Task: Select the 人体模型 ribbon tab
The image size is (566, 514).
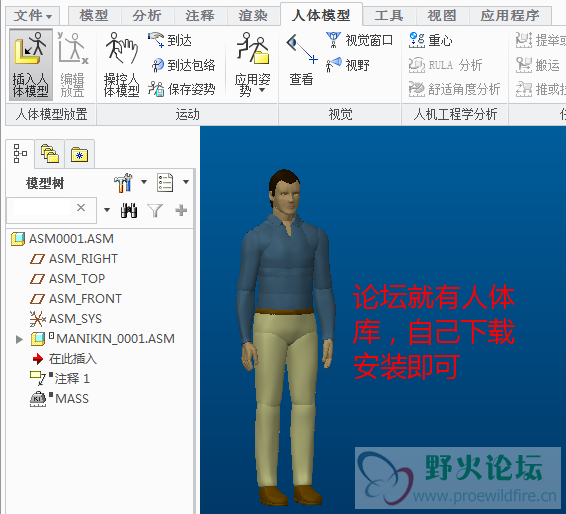Action: [321, 15]
